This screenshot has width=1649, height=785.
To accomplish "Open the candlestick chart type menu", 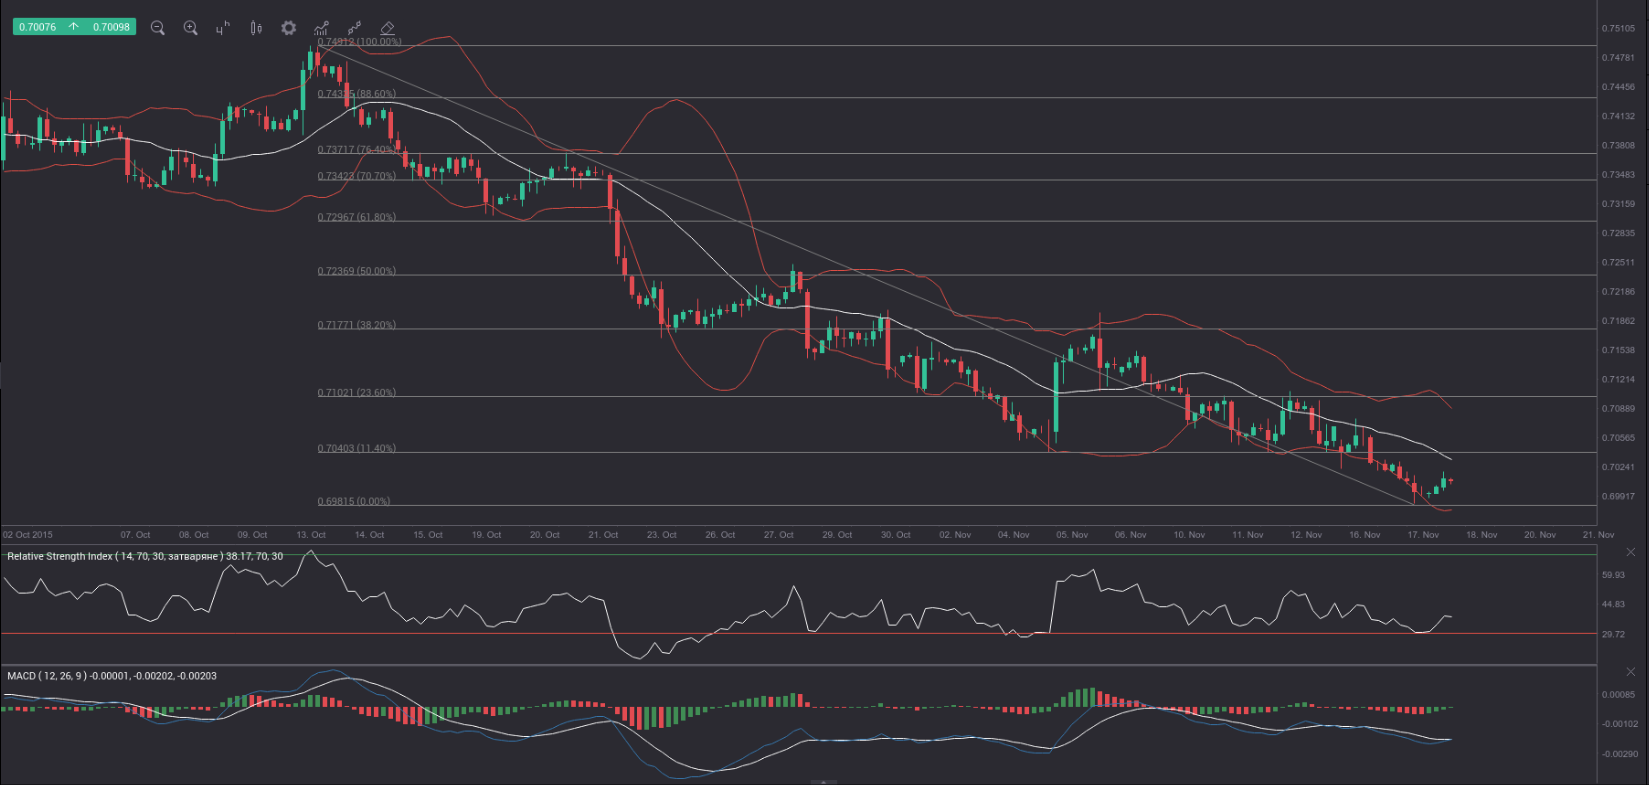I will [x=256, y=28].
